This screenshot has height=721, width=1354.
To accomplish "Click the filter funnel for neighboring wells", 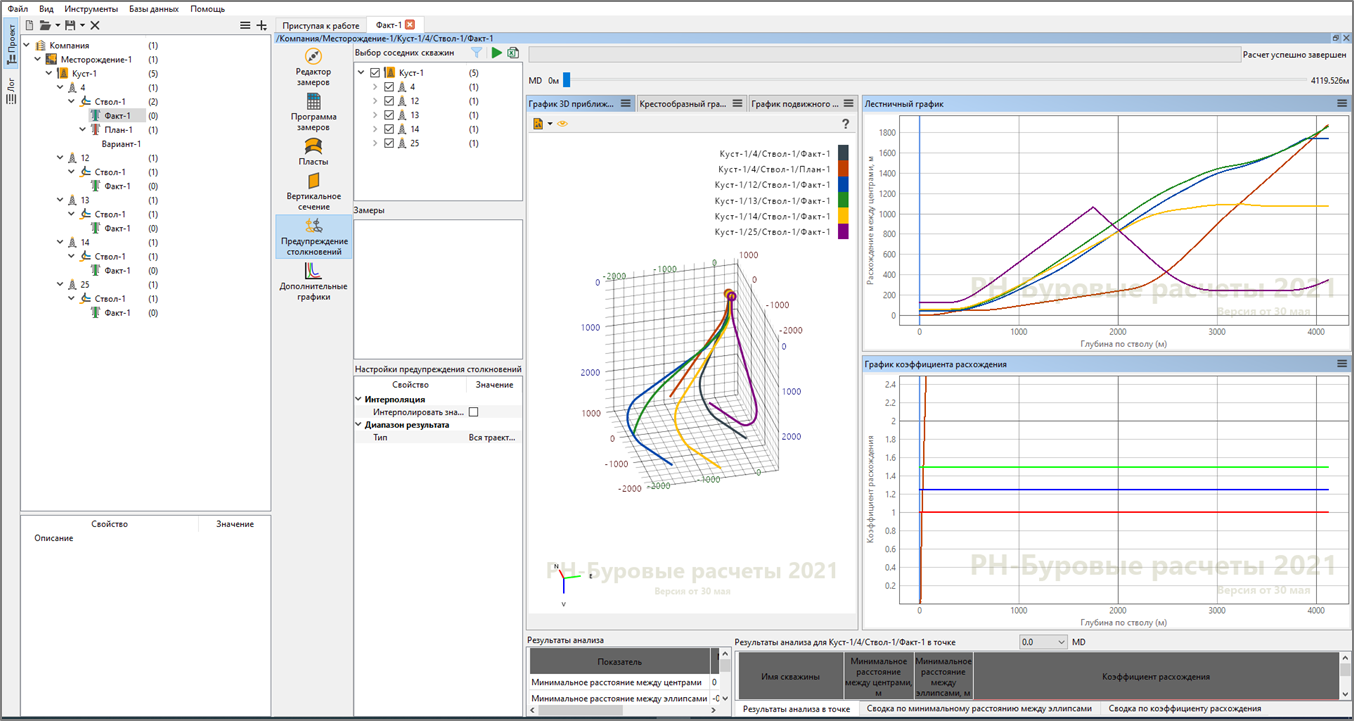I will click(477, 53).
